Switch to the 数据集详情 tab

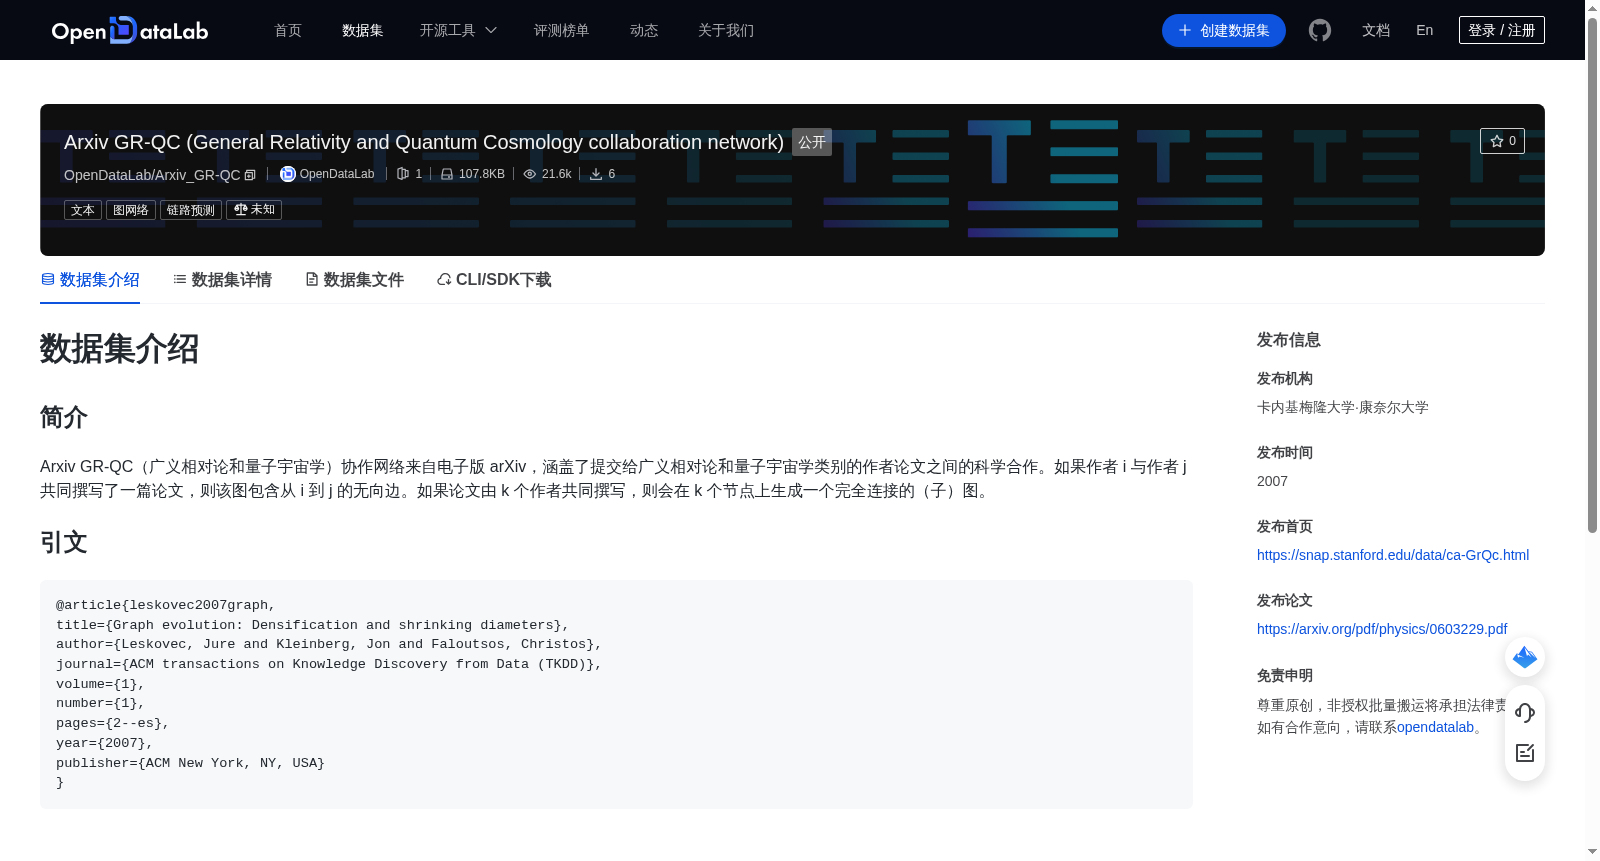(222, 280)
